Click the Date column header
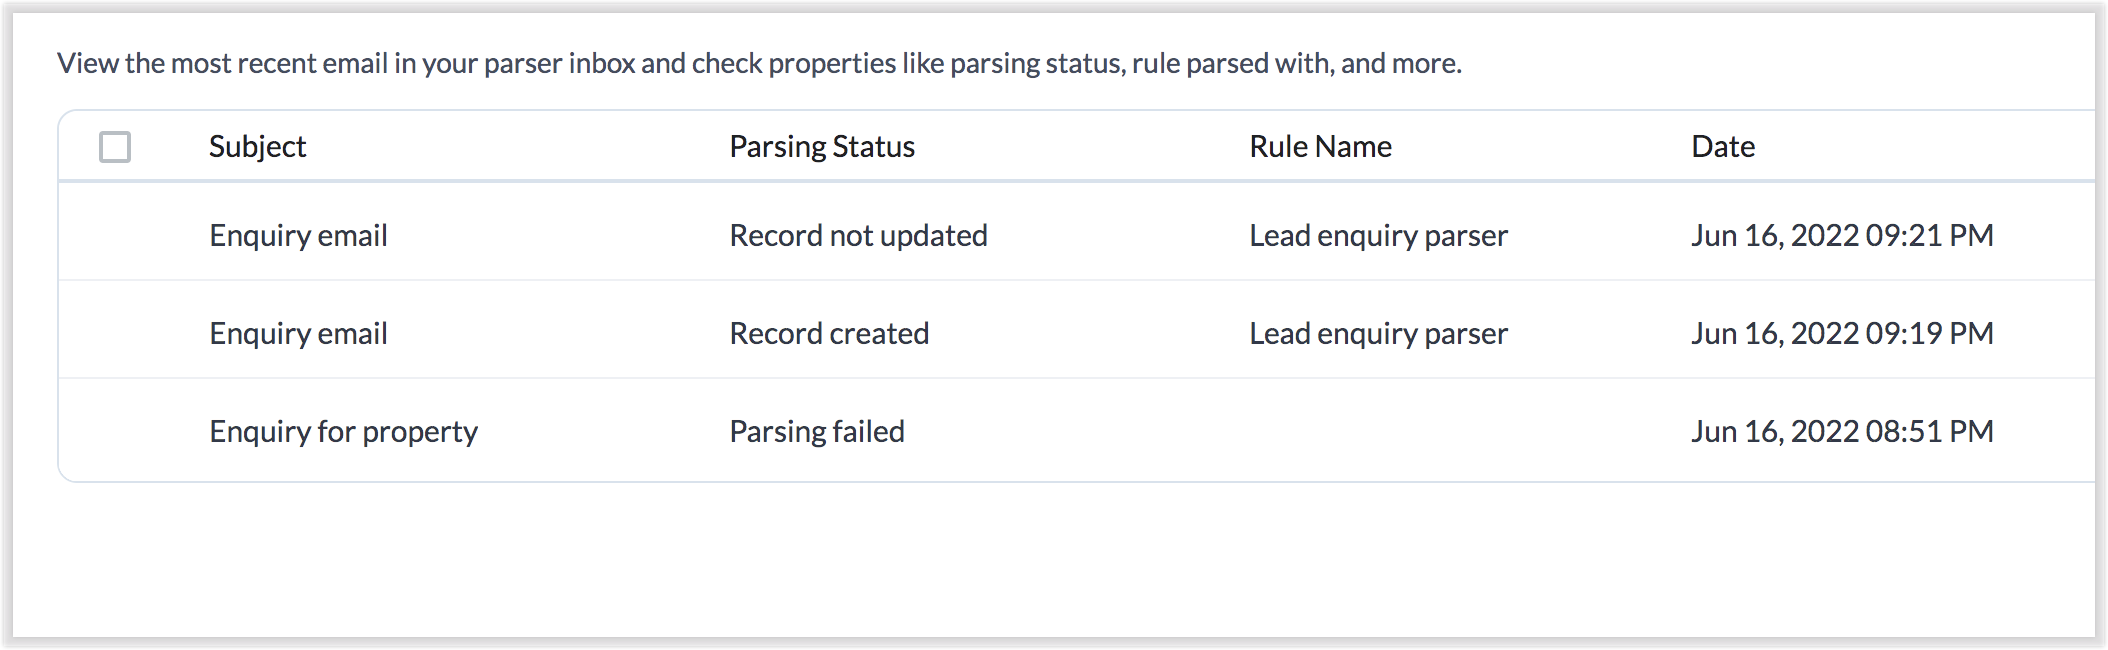The image size is (2108, 650). click(1722, 147)
